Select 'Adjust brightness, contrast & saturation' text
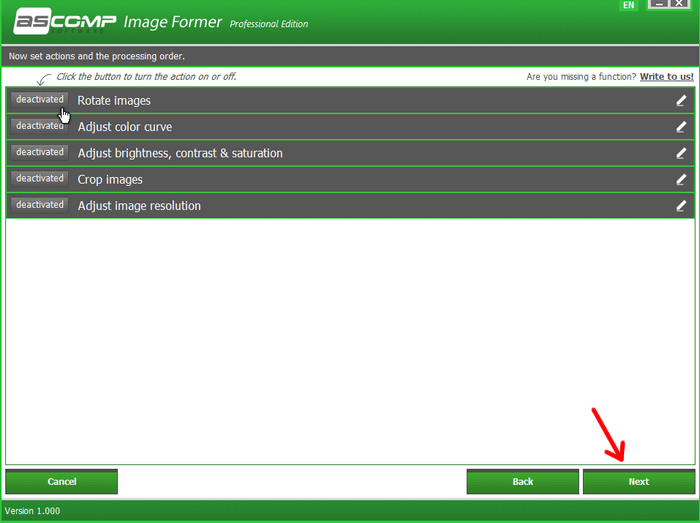Image resolution: width=700 pixels, height=523 pixels. 180,154
